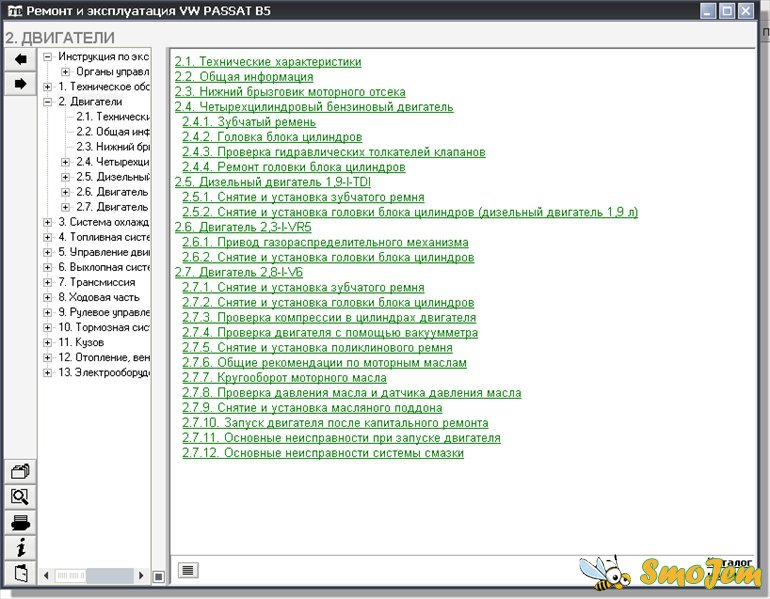This screenshot has height=599, width=770.
Task: Open link '2.7.9. Снятие и установка масляного поддона'
Action: tap(312, 408)
